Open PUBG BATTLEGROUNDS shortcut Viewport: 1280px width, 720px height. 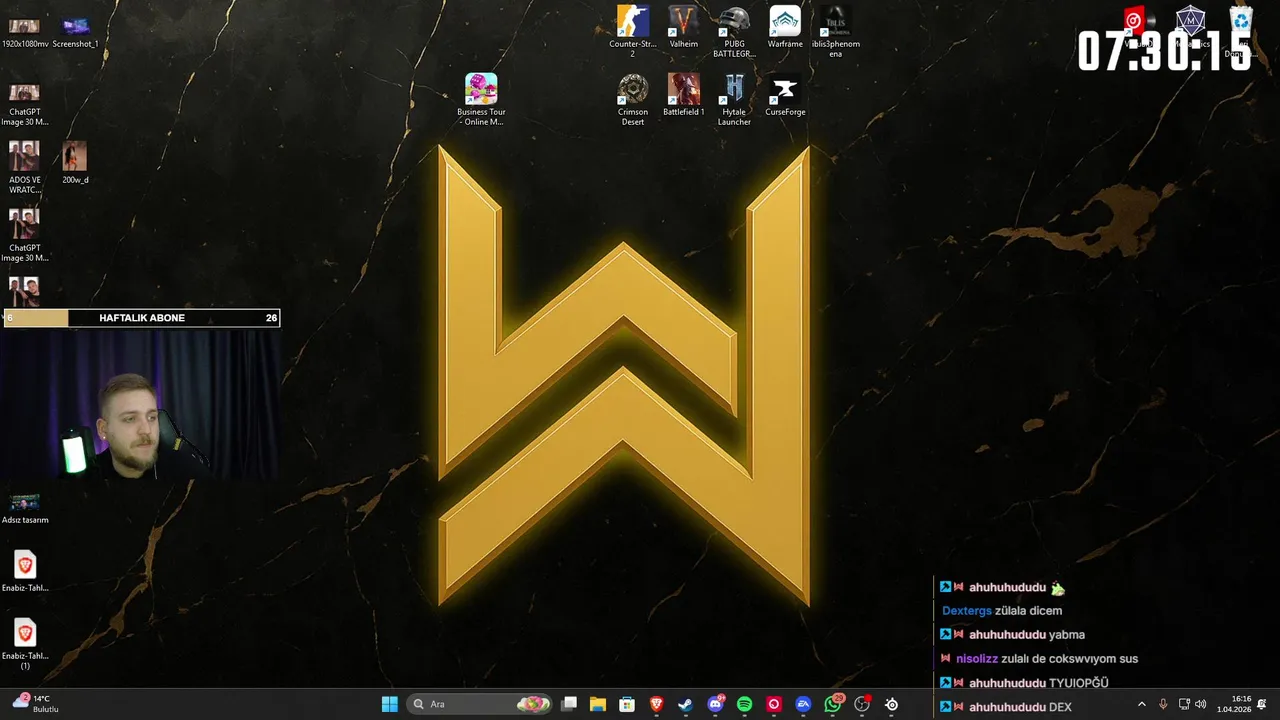734,31
